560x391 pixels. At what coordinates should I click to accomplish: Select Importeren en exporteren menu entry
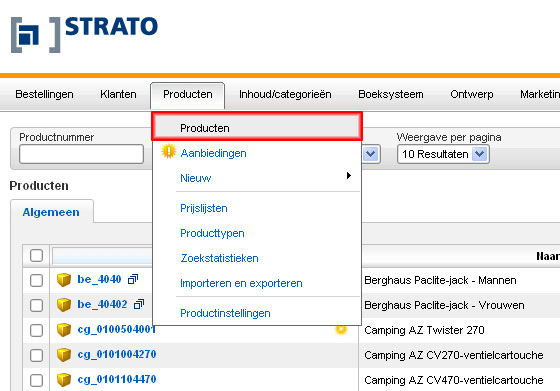tap(241, 283)
